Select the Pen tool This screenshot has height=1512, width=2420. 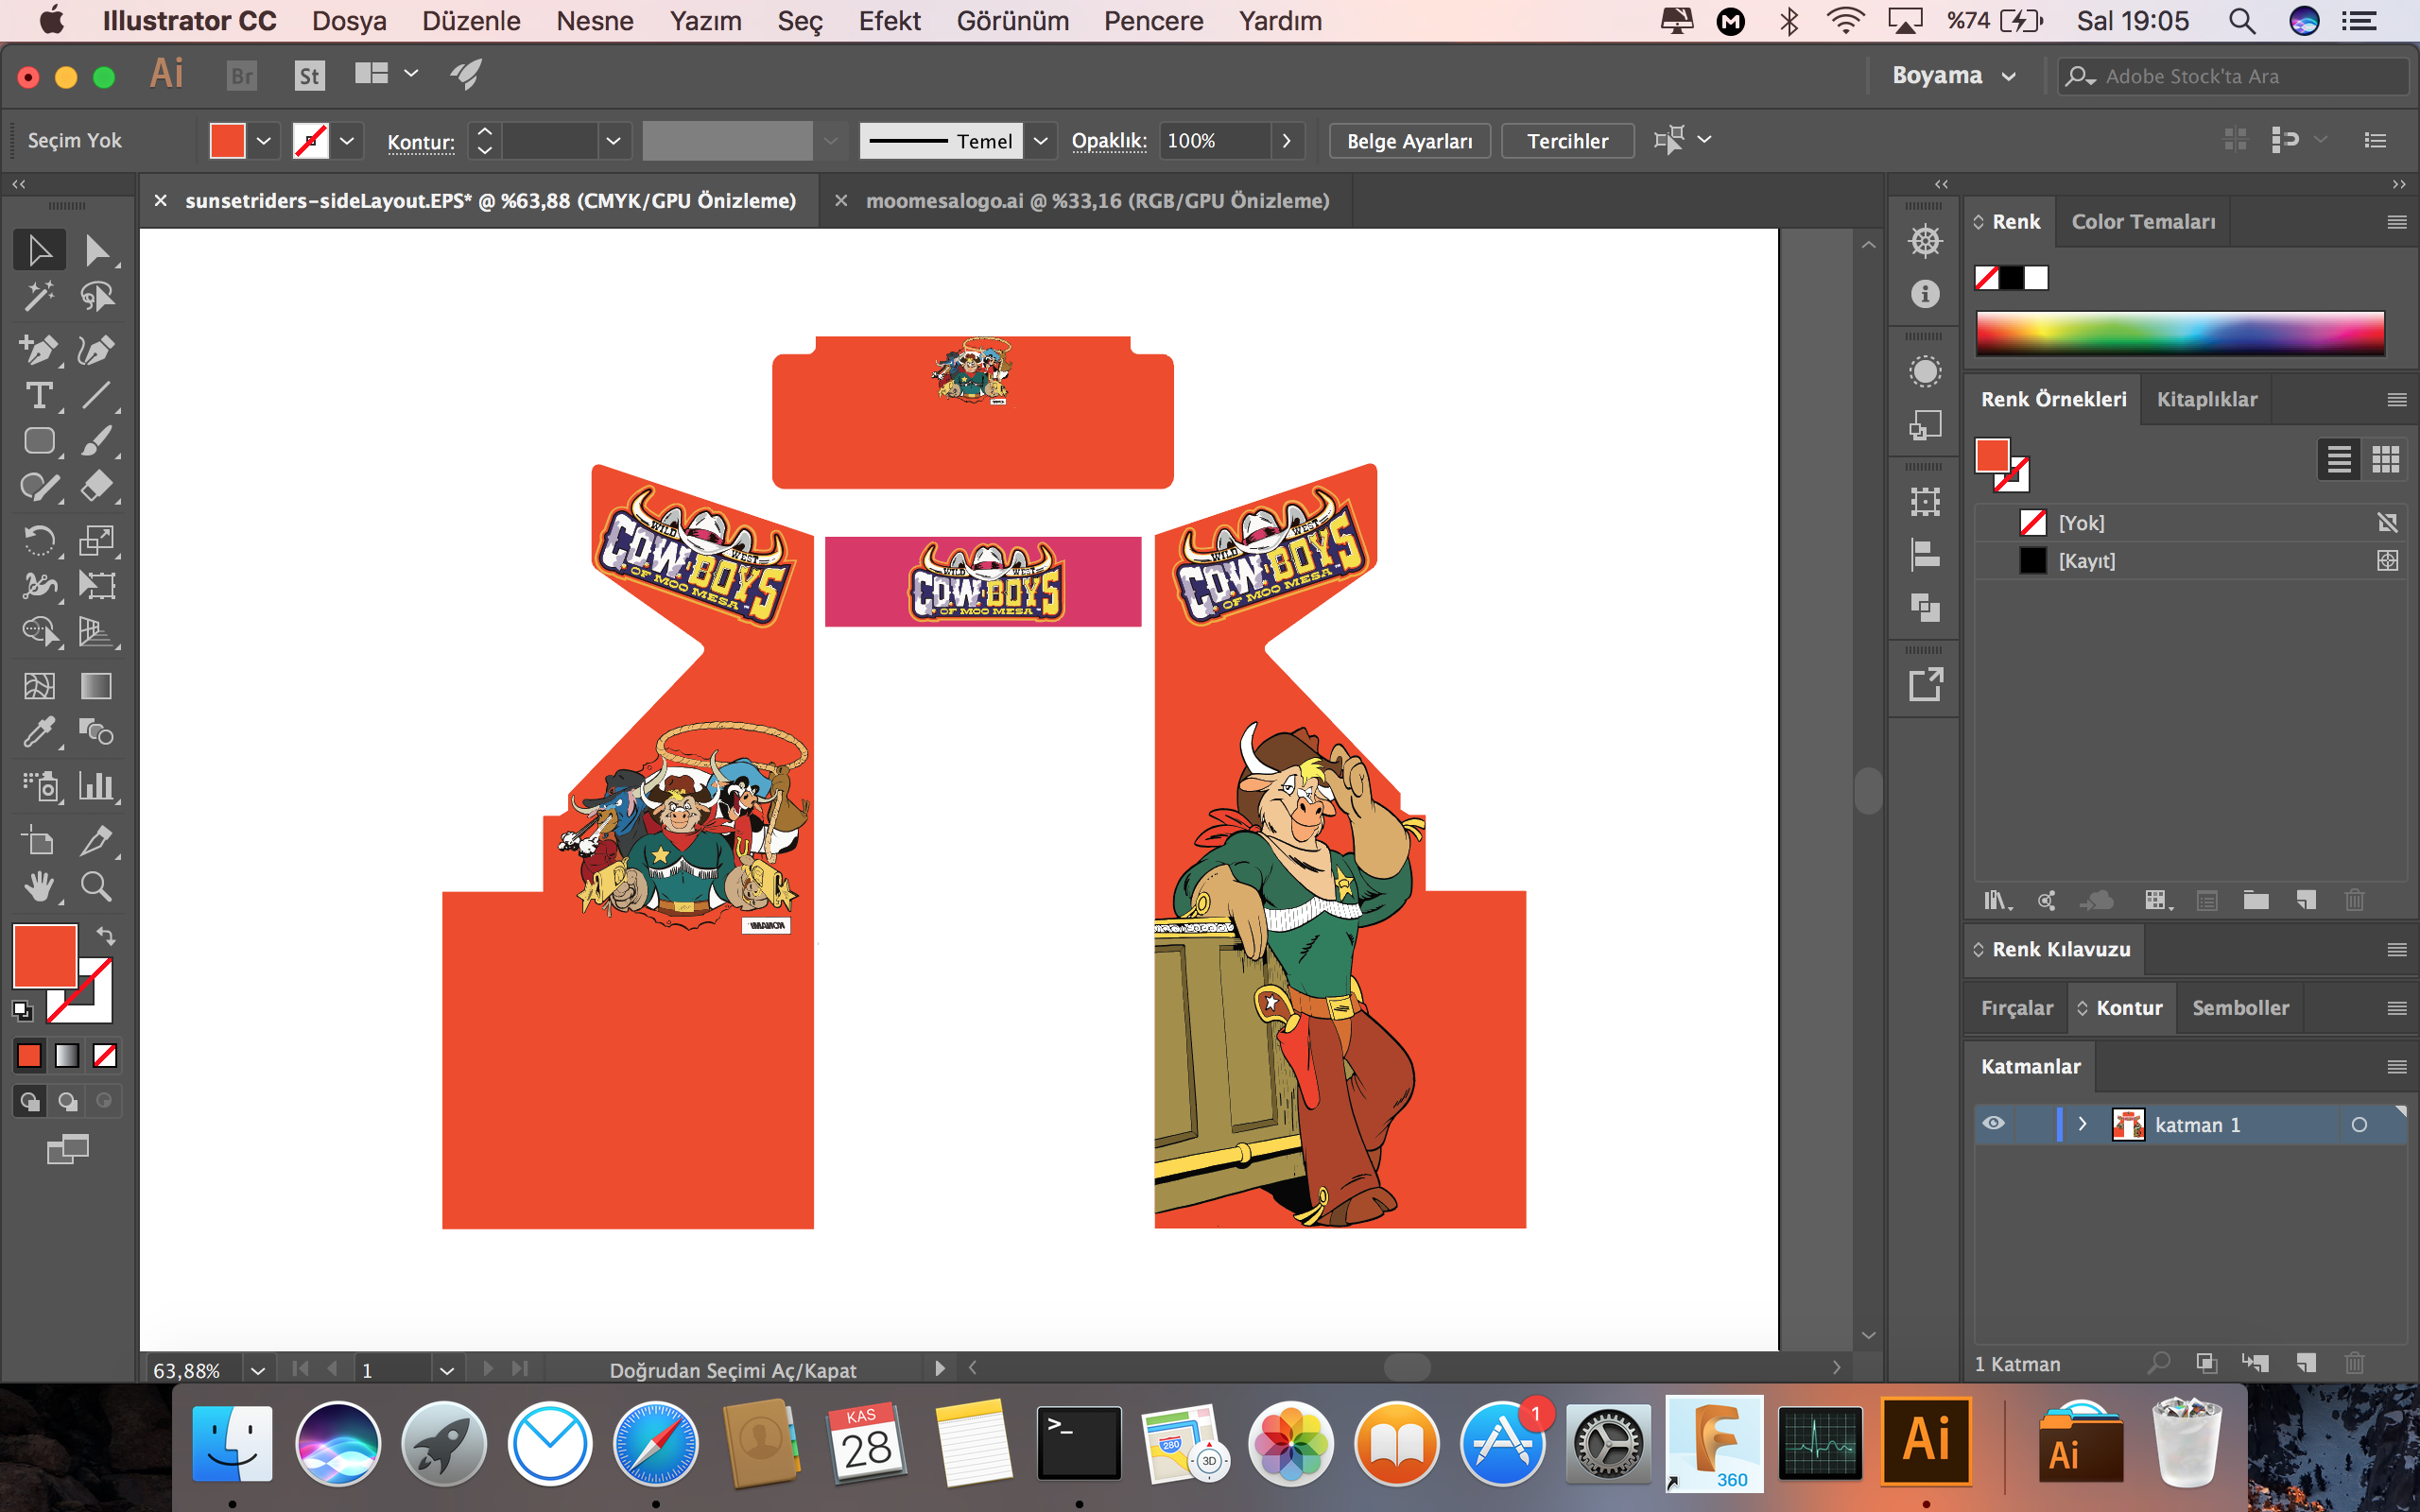pyautogui.click(x=39, y=349)
